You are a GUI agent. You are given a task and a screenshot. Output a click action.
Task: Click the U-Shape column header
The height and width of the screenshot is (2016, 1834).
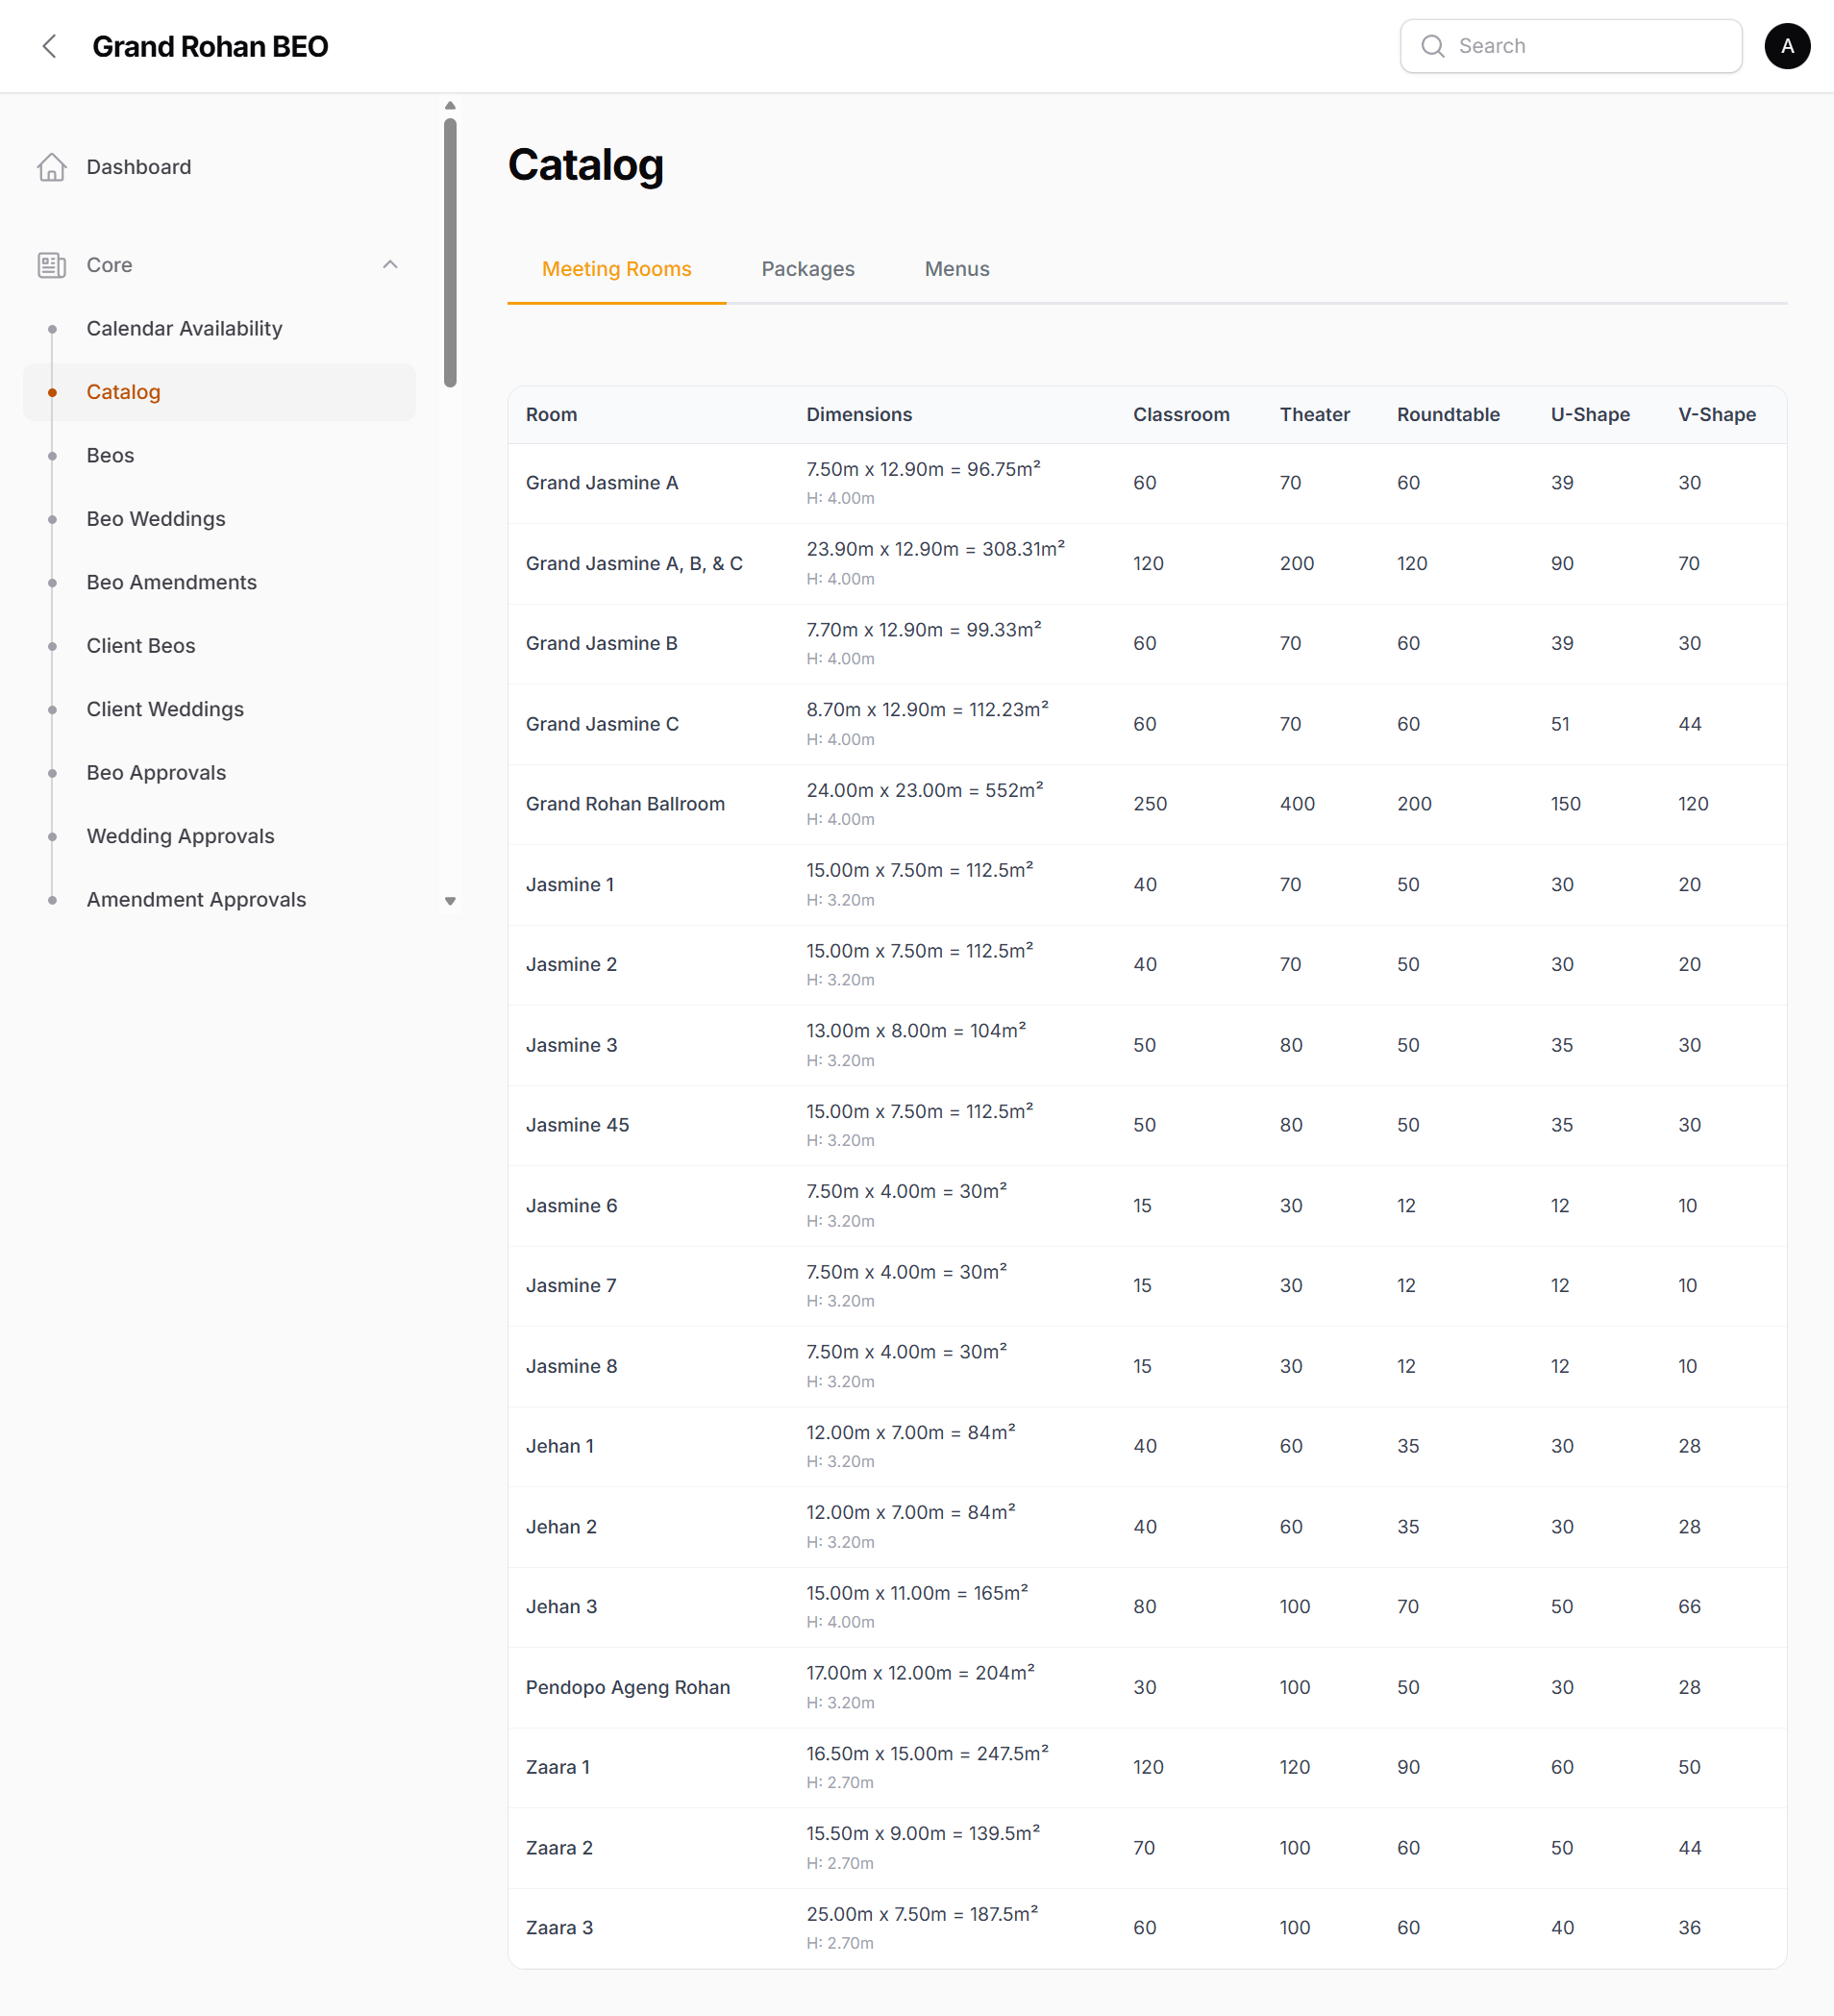[x=1590, y=415]
